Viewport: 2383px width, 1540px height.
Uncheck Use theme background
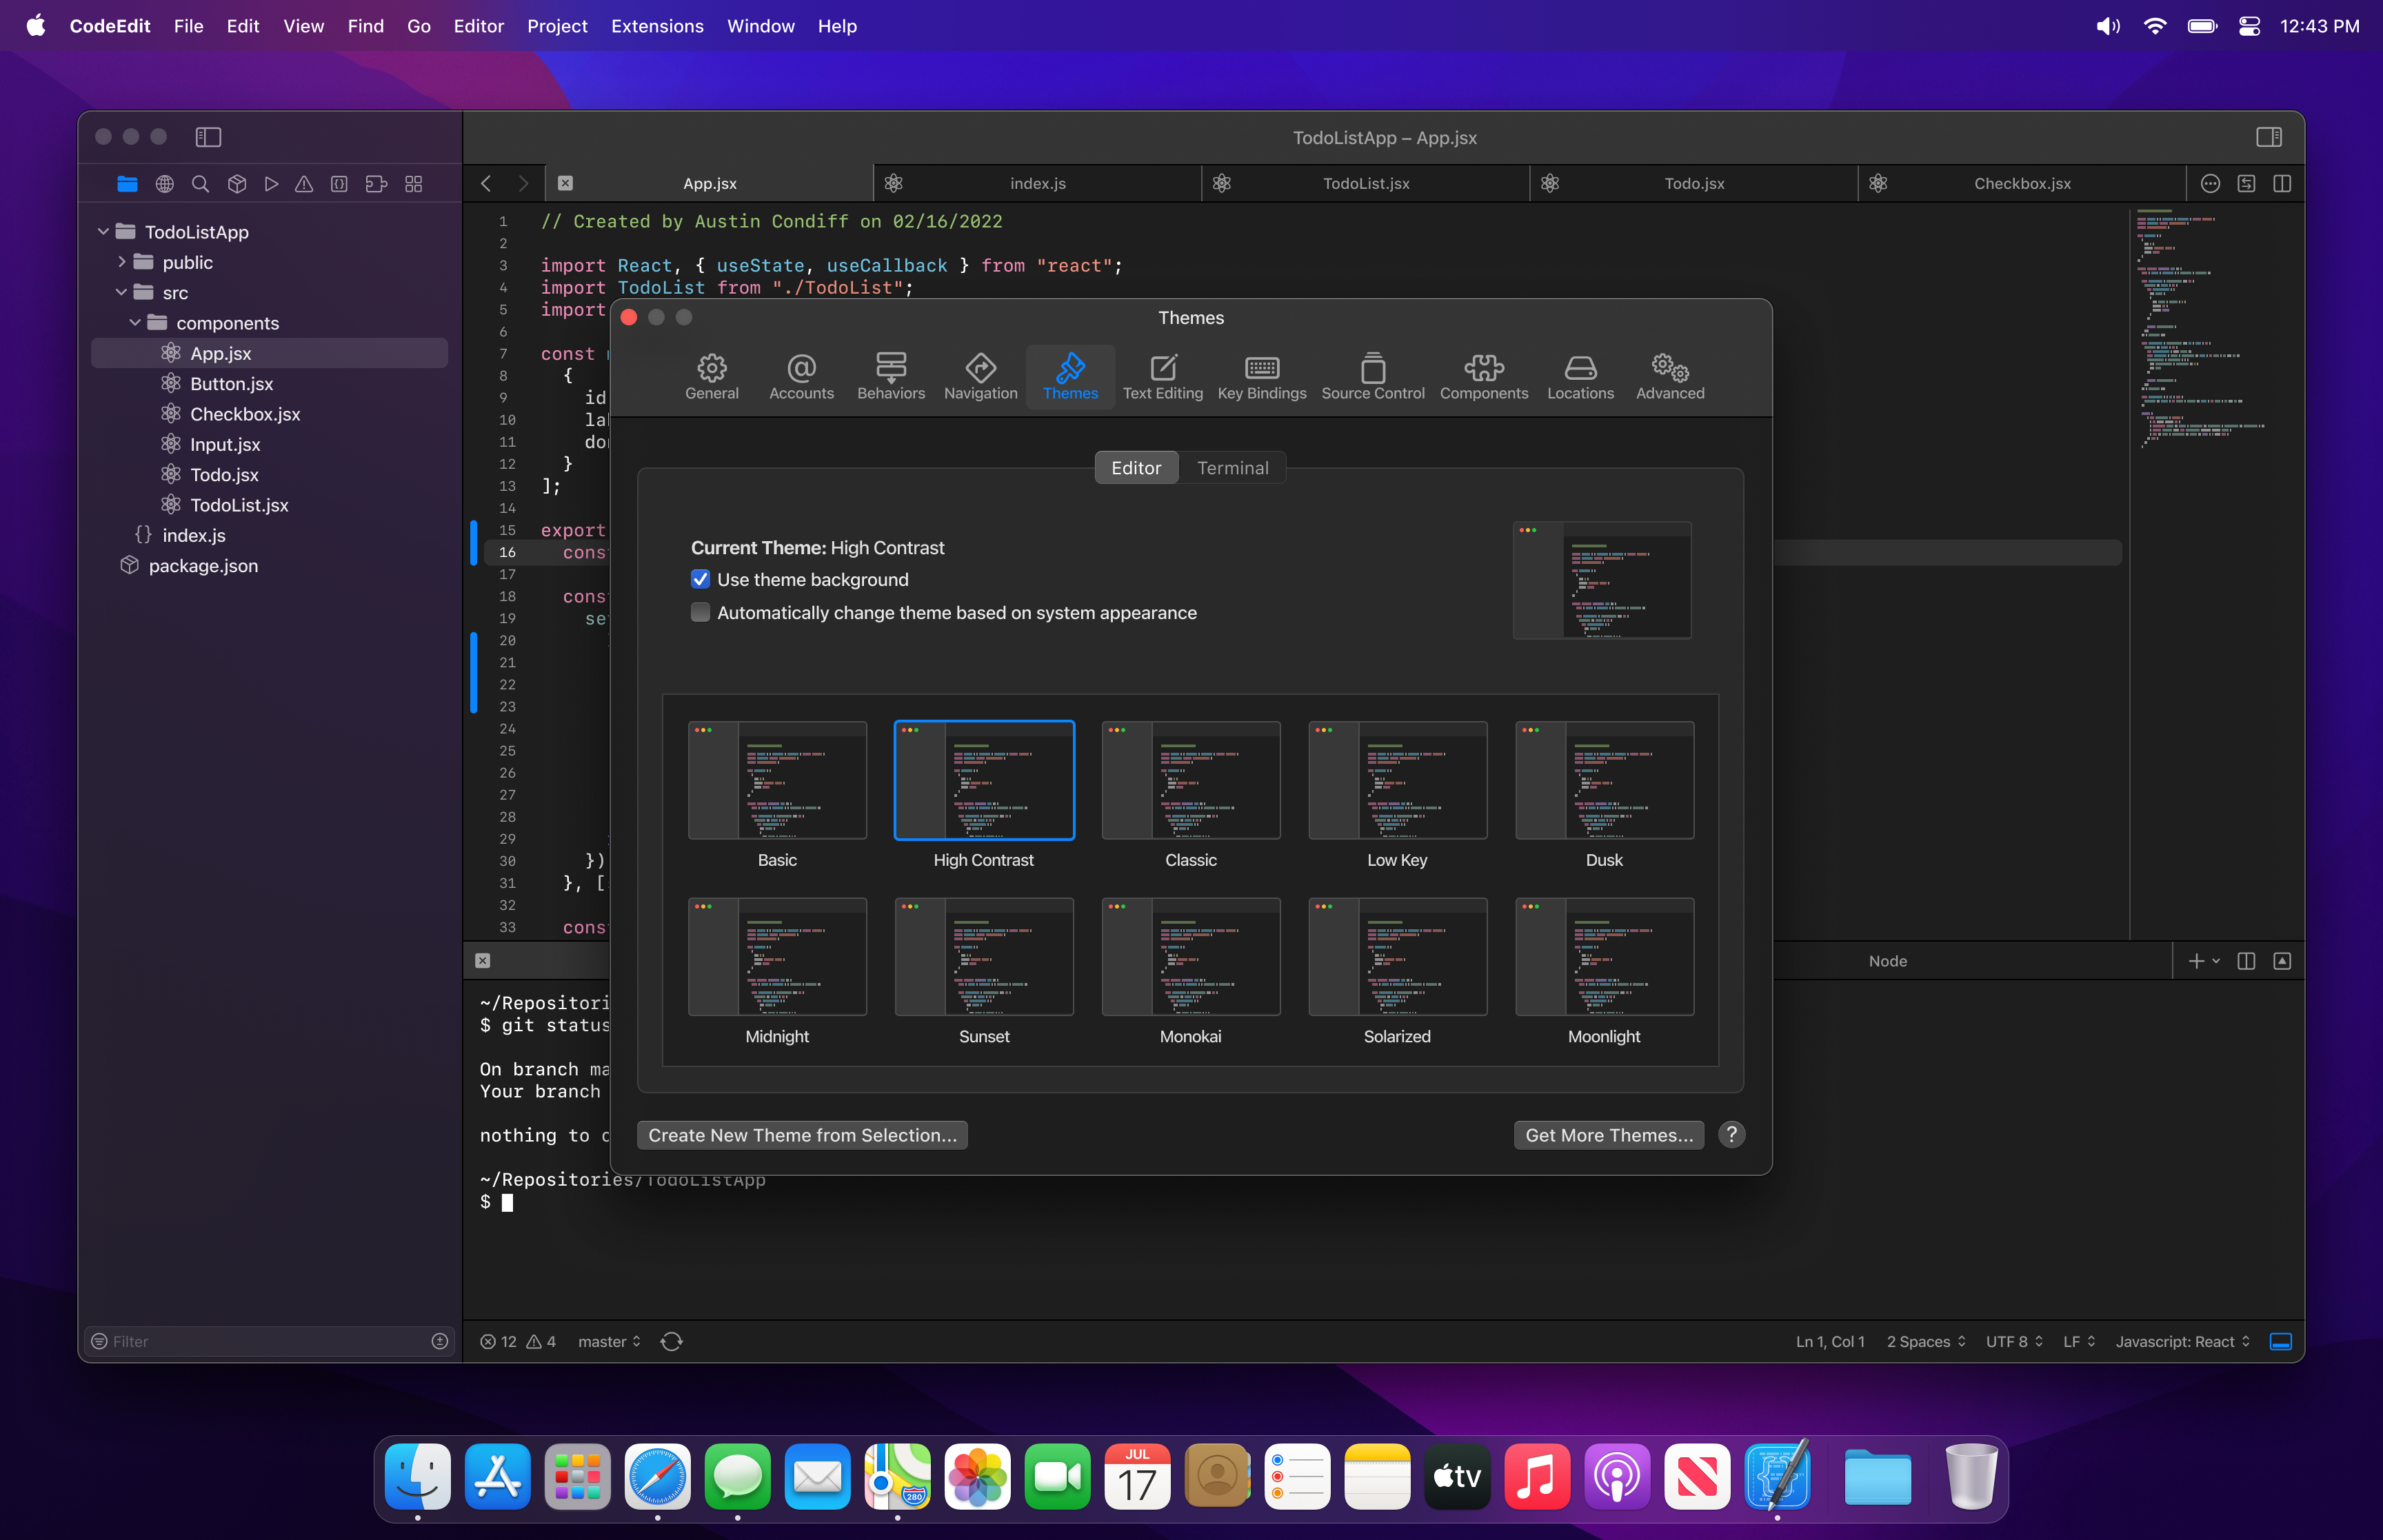[x=700, y=579]
